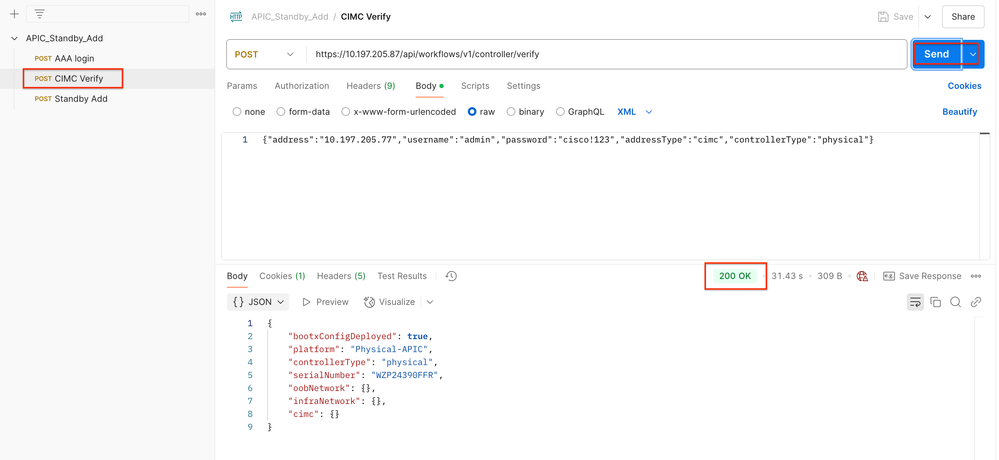This screenshot has height=460, width=999.
Task: Open the Save options dropdown arrow
Action: pyautogui.click(x=928, y=17)
